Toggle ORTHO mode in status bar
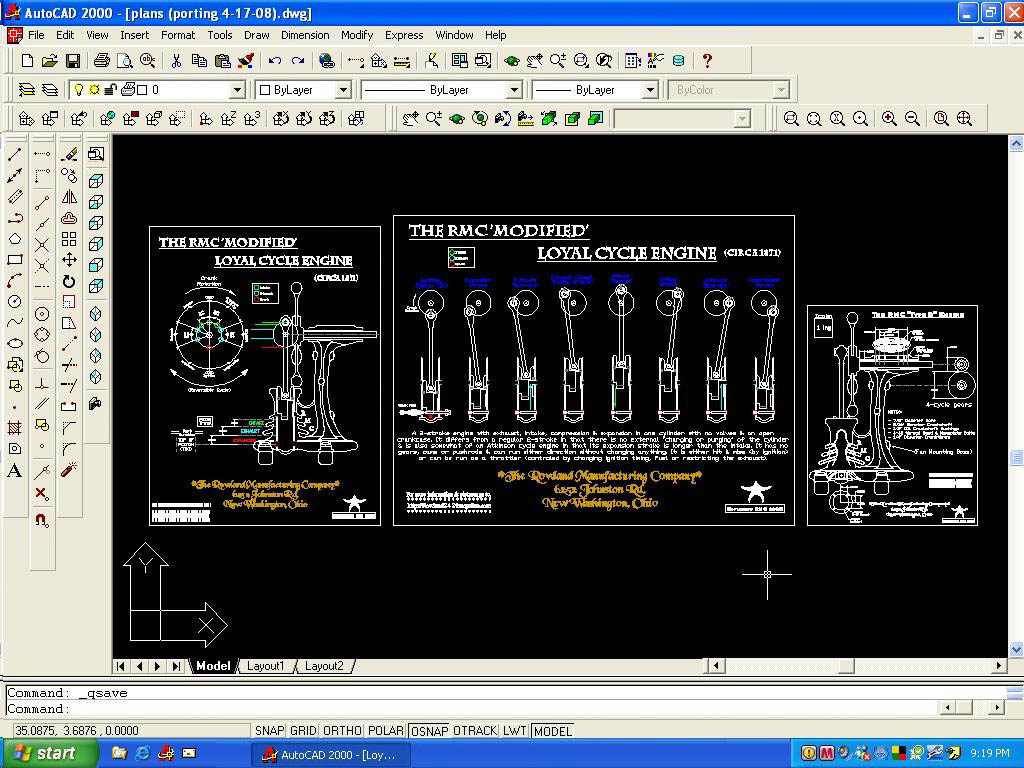 click(342, 731)
